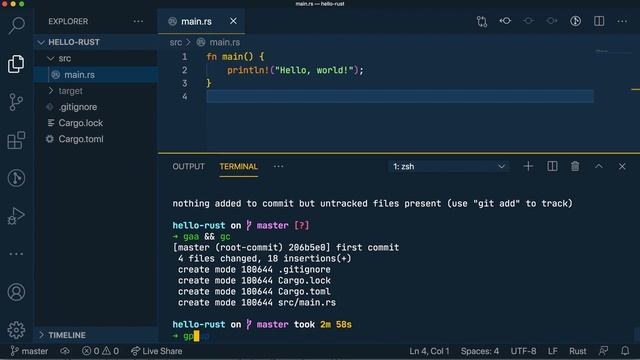Image resolution: width=640 pixels, height=360 pixels.
Task: Open the Extensions view
Action: coord(16,140)
